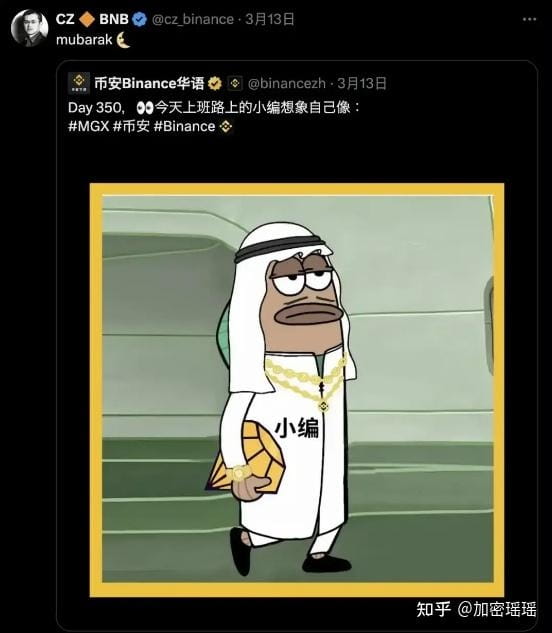The image size is (552, 633).
Task: Click the 币安Binance华语 display name
Action: pos(149,83)
